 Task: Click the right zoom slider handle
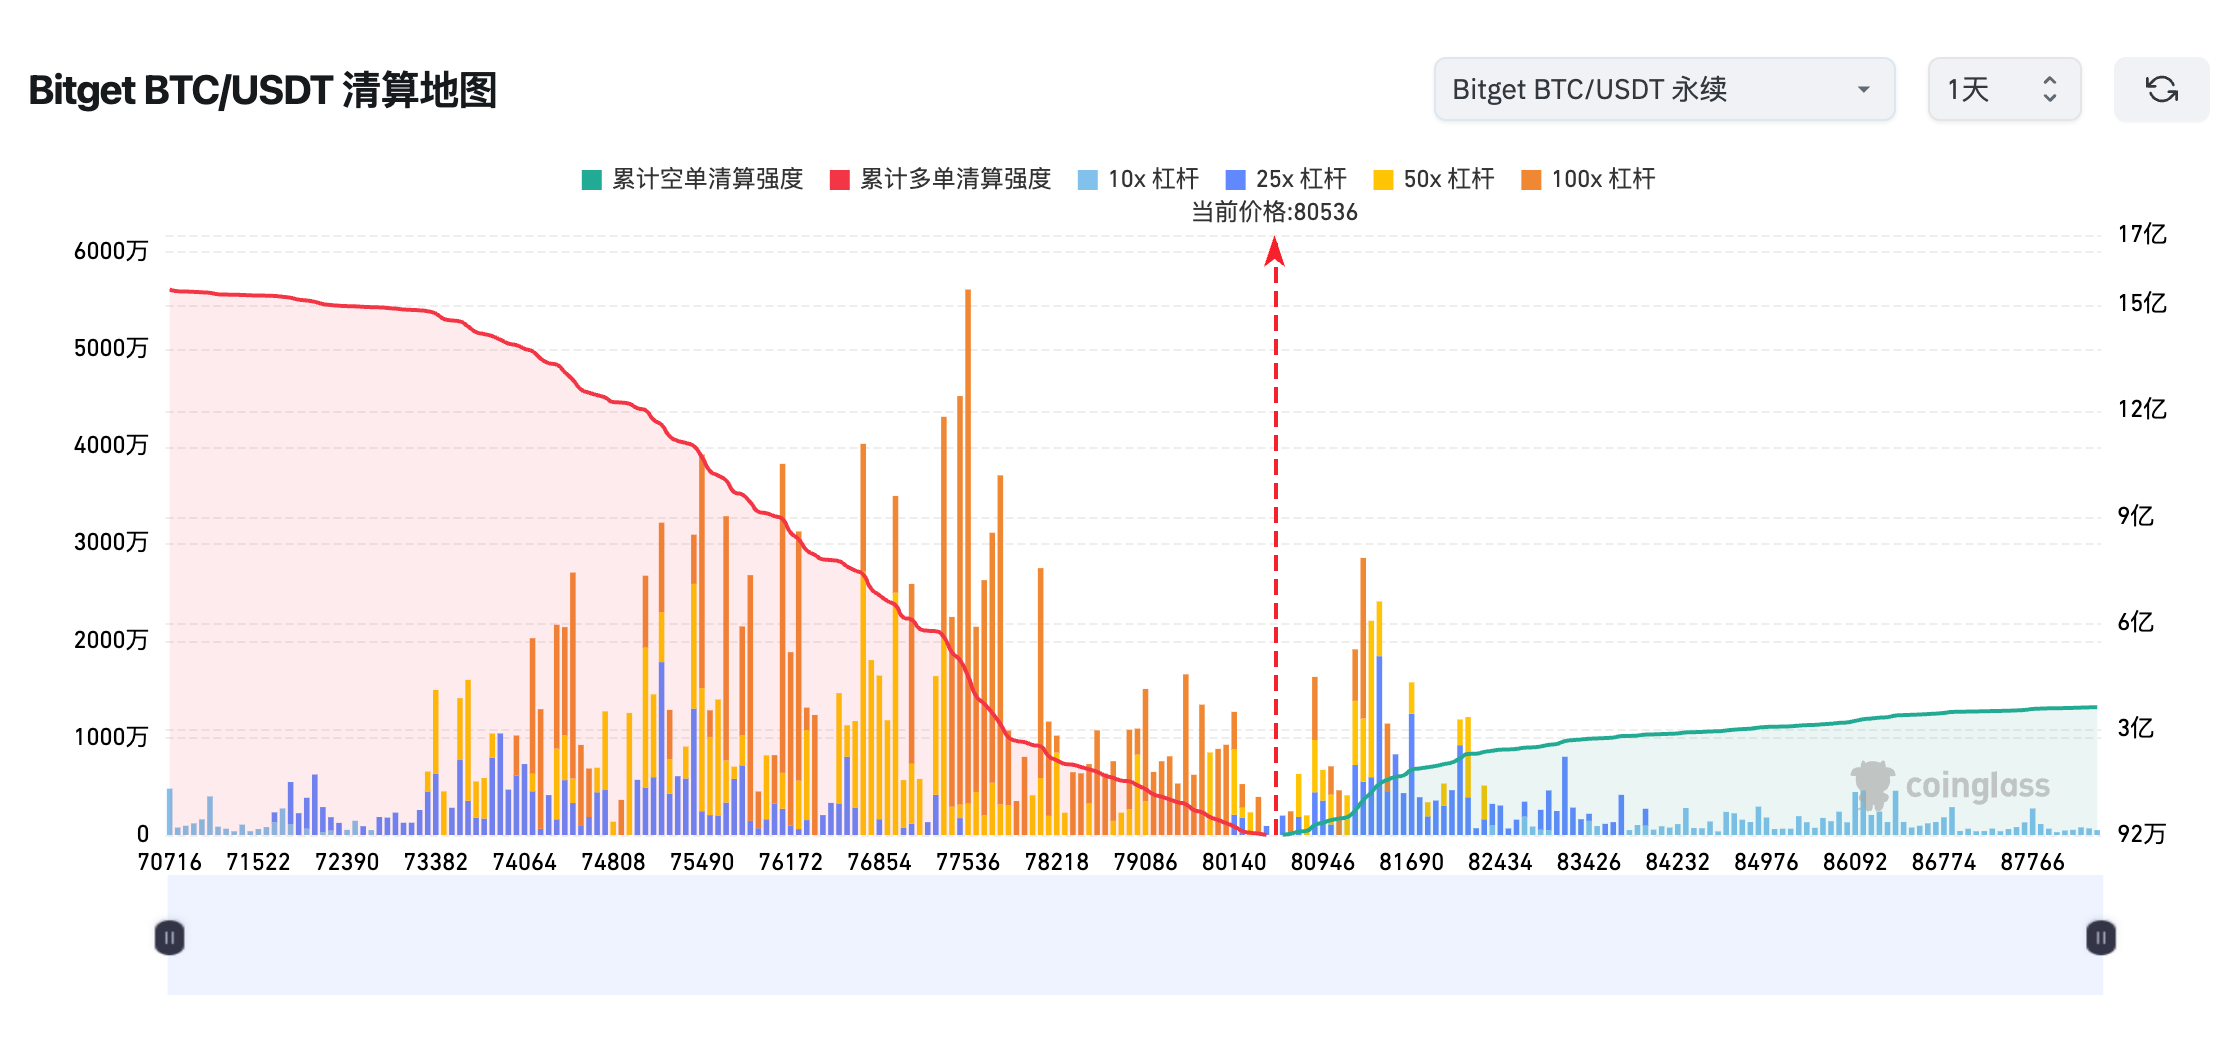tap(2100, 938)
